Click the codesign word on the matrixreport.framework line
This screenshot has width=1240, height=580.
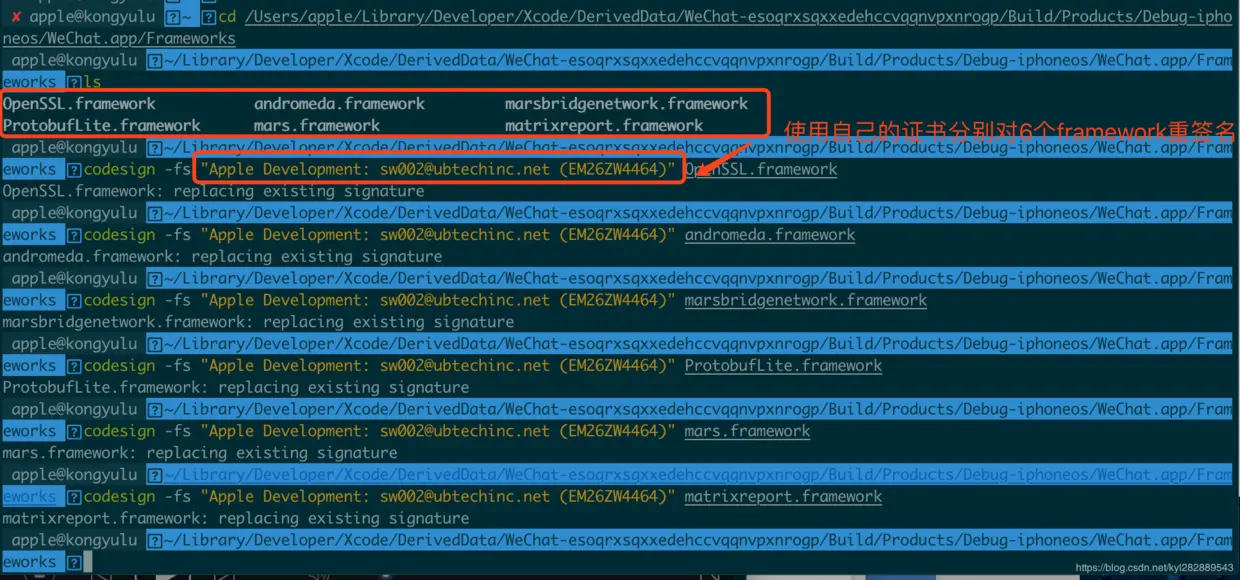tap(119, 497)
